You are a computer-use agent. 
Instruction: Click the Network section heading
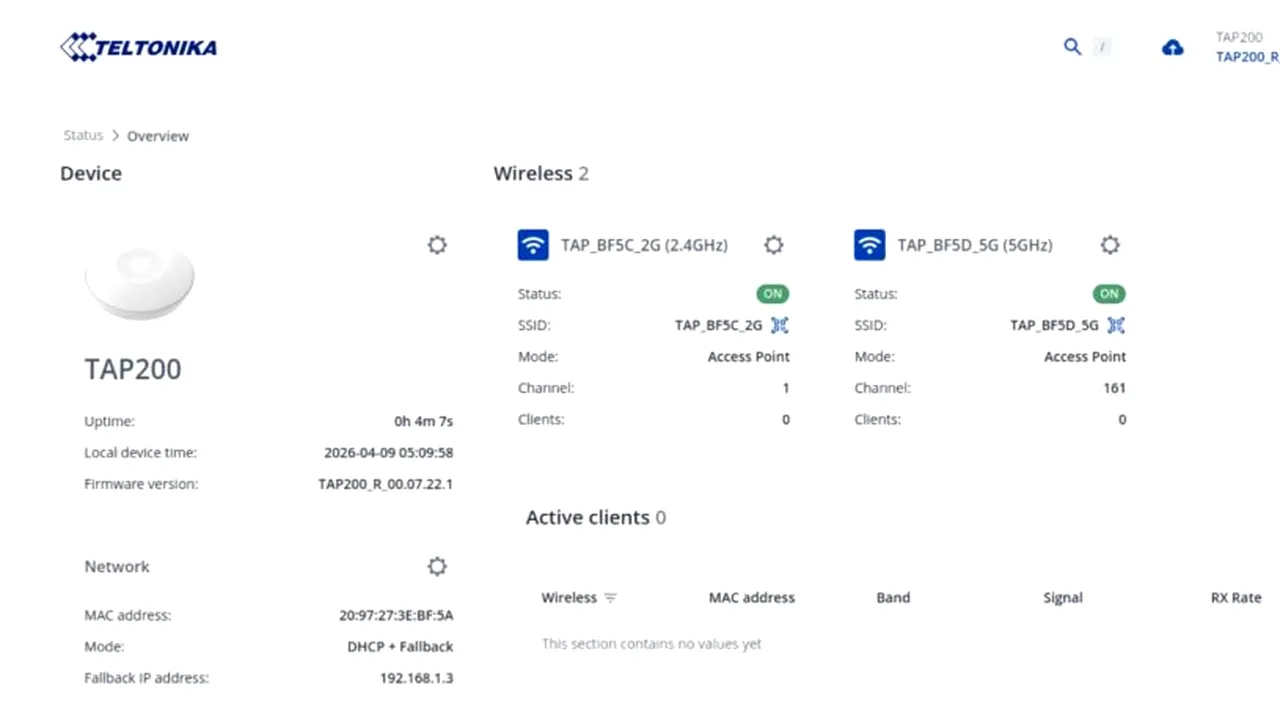point(117,566)
